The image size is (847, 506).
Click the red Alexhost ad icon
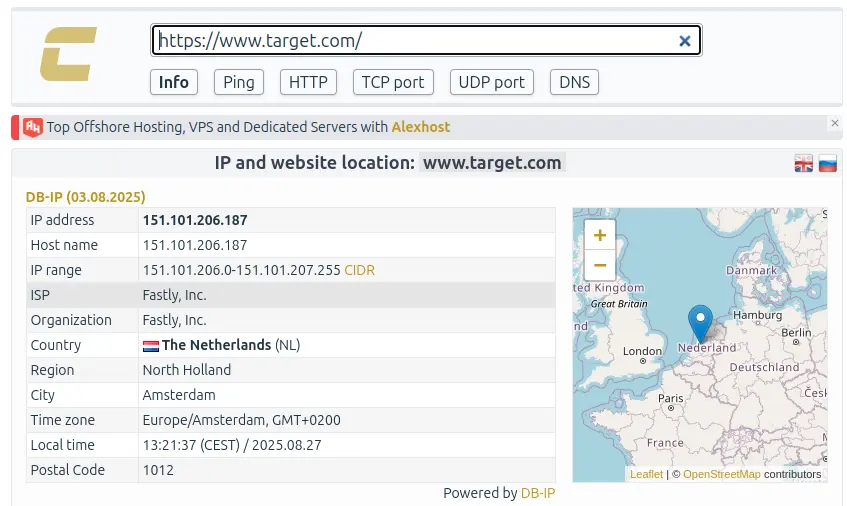(x=33, y=127)
